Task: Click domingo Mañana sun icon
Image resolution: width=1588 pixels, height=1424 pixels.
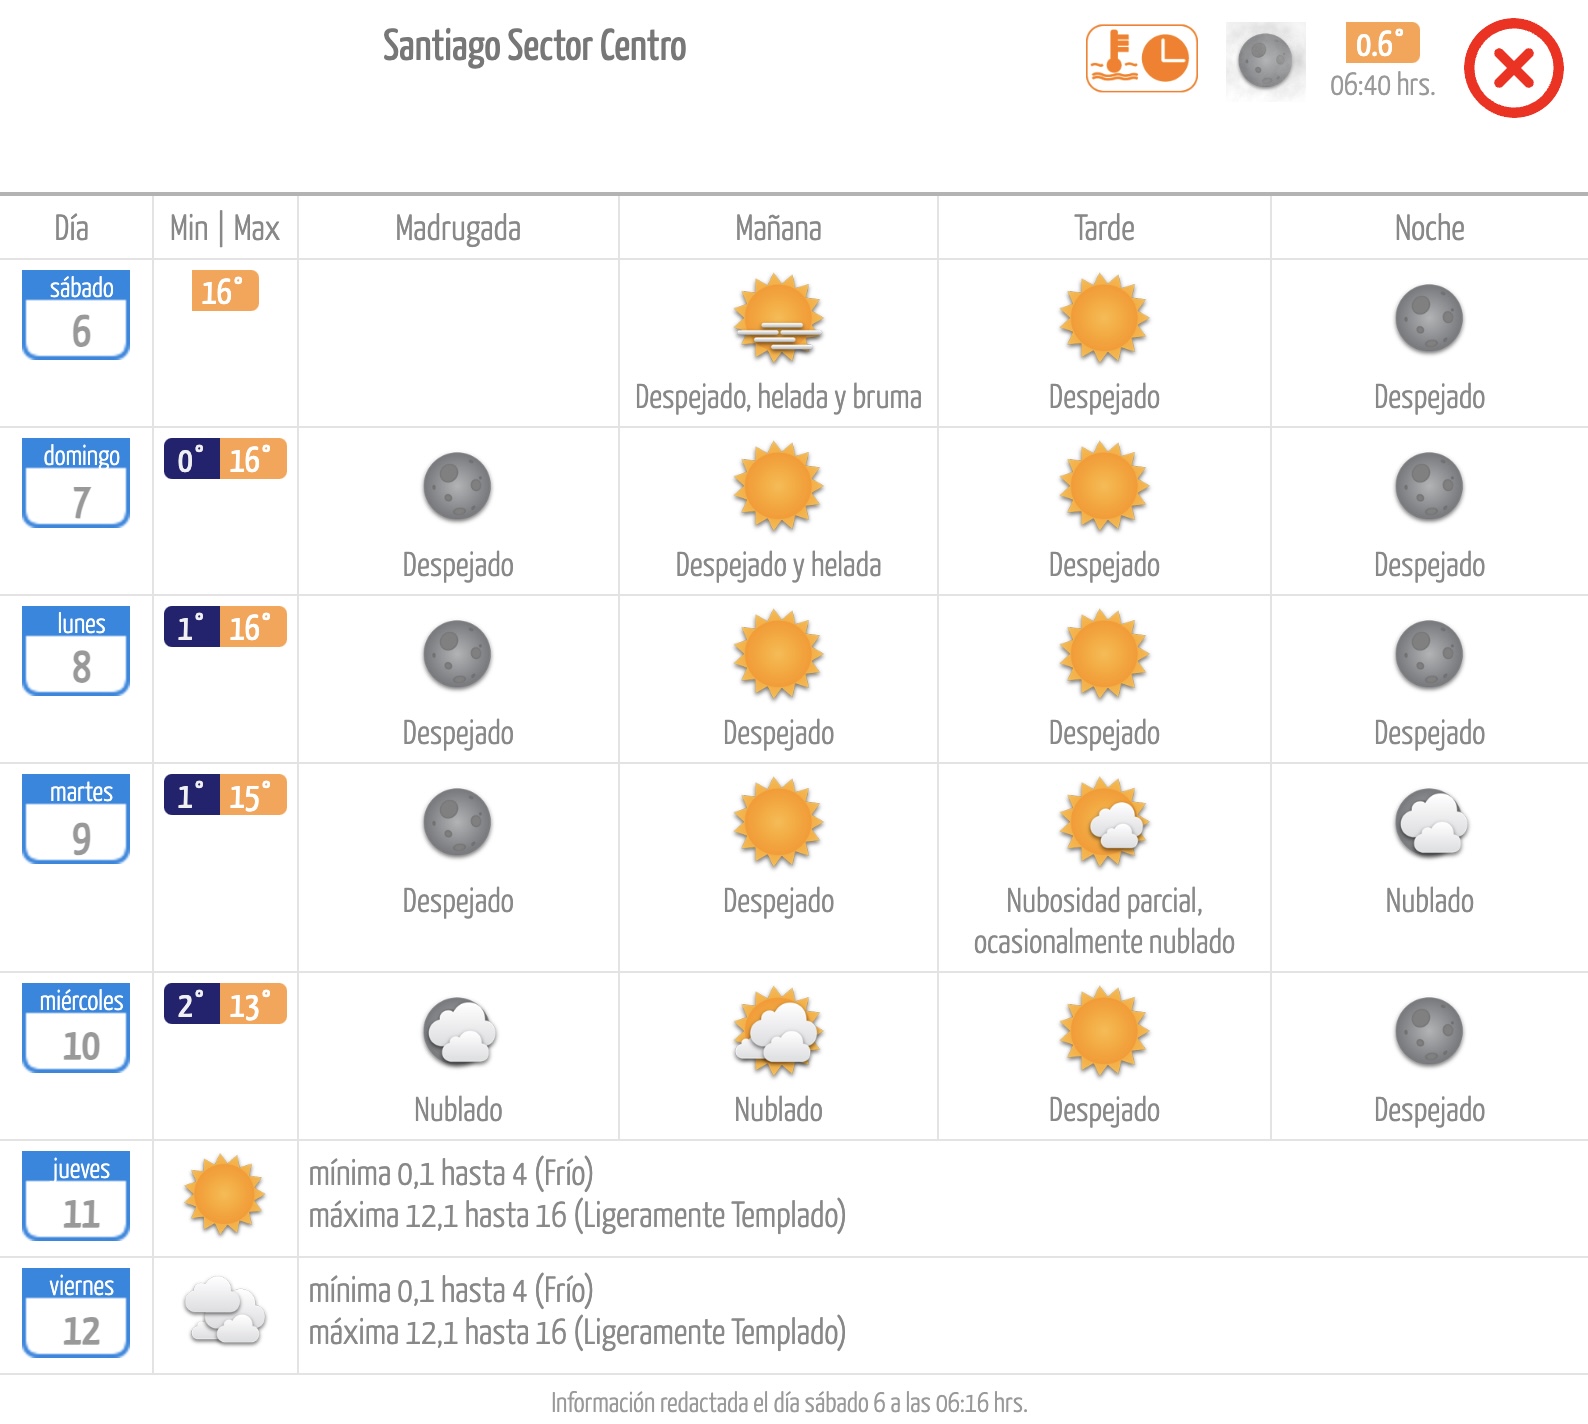Action: 778,487
